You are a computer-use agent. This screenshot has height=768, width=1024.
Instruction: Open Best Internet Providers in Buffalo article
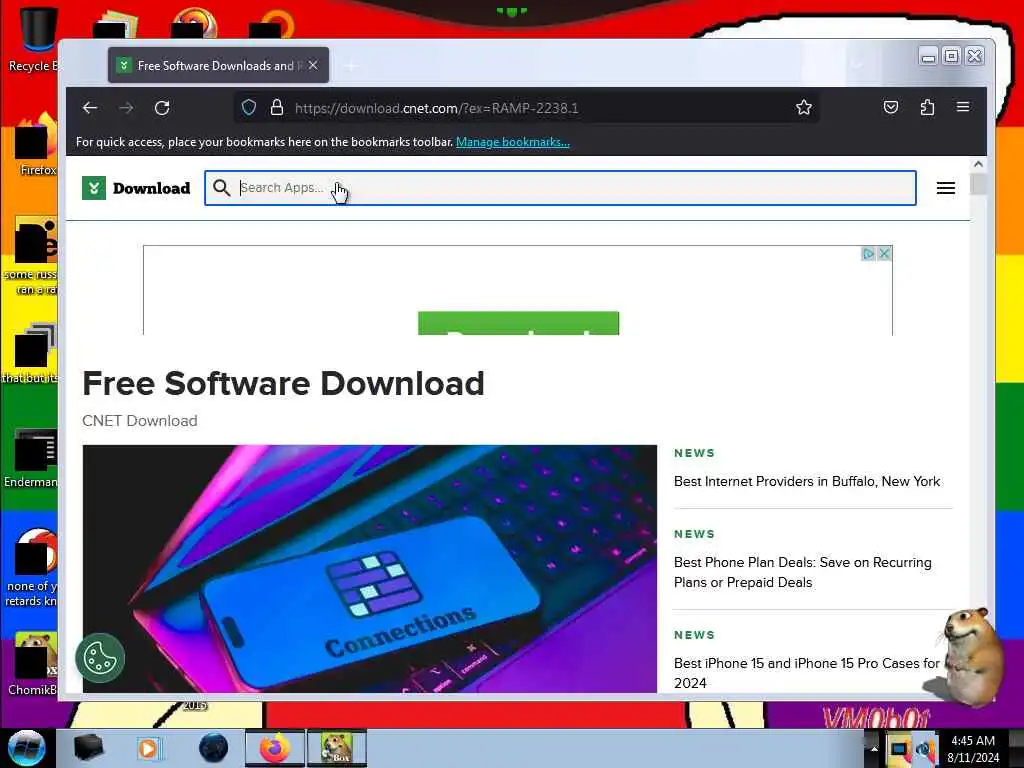[x=807, y=481]
